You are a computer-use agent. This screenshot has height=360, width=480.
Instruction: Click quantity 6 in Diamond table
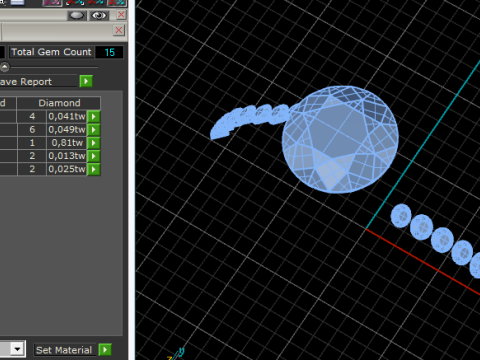[x=32, y=129]
